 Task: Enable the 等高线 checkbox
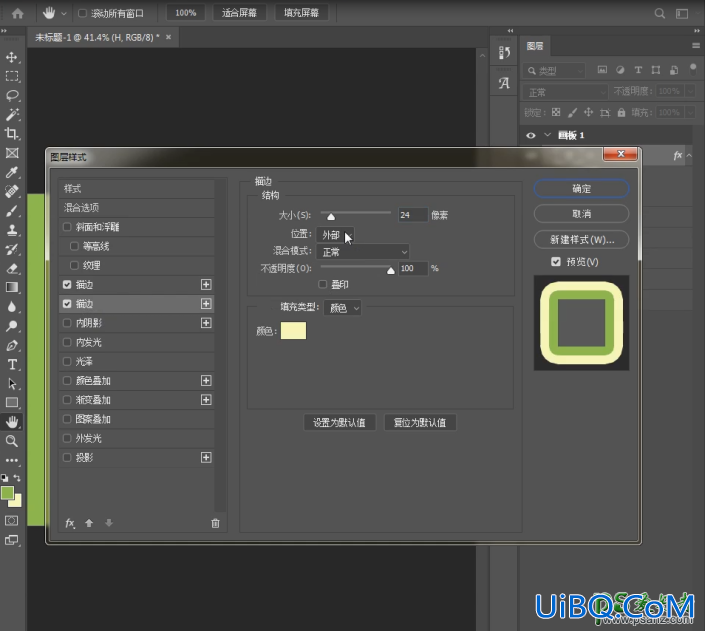coord(74,246)
